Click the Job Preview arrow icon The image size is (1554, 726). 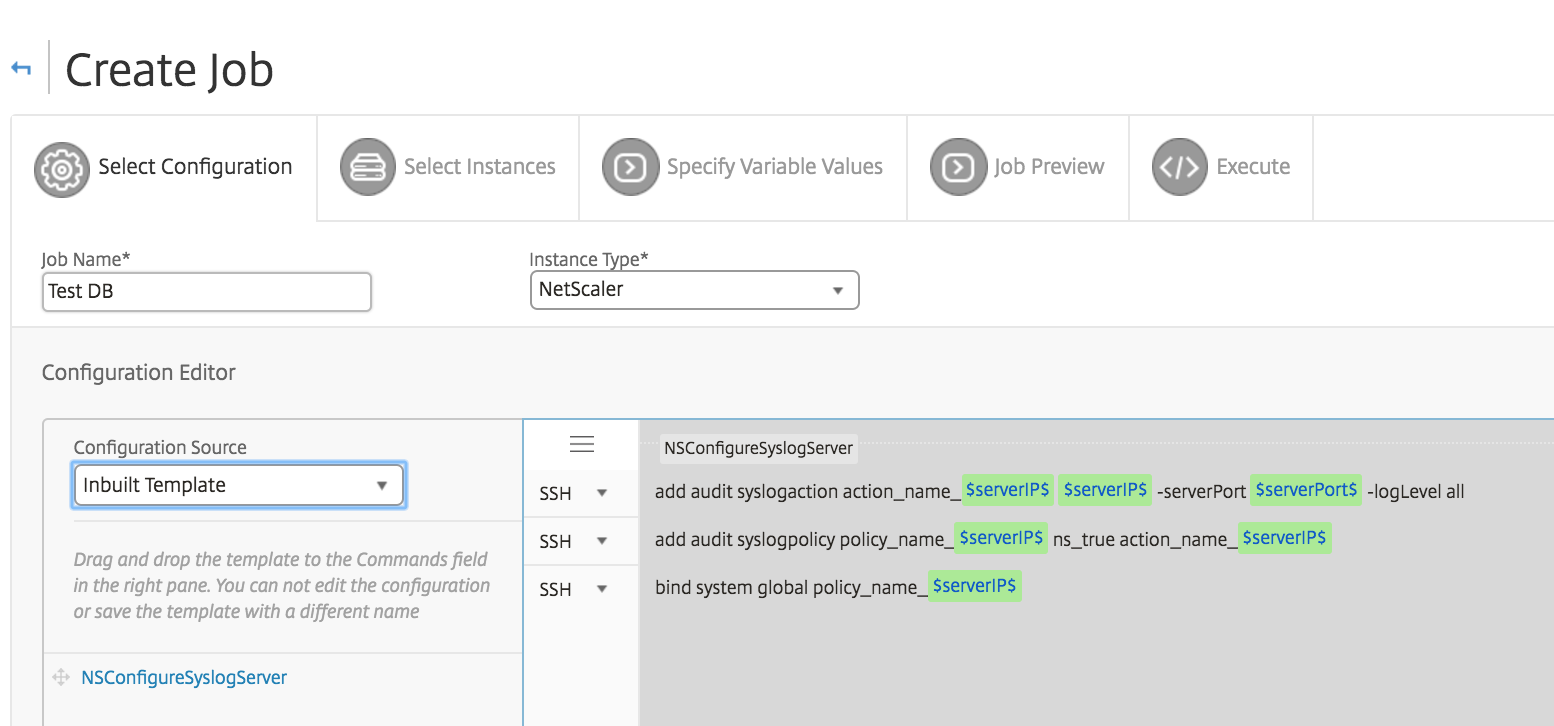pyautogui.click(x=958, y=167)
